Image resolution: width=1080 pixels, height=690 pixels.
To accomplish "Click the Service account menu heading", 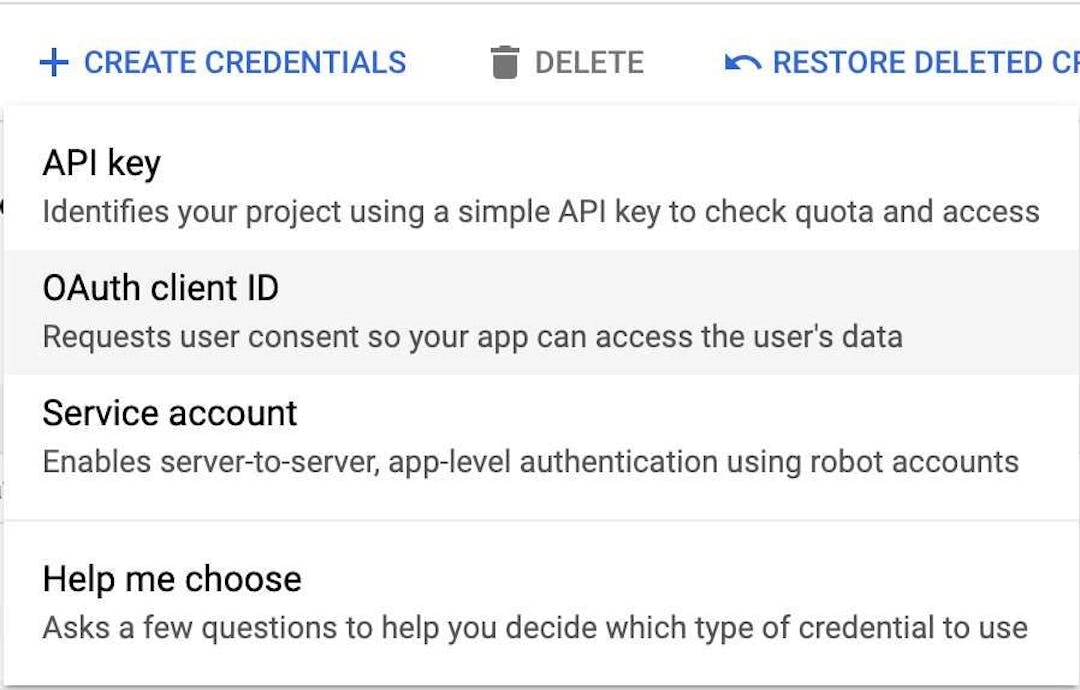I will pos(168,413).
